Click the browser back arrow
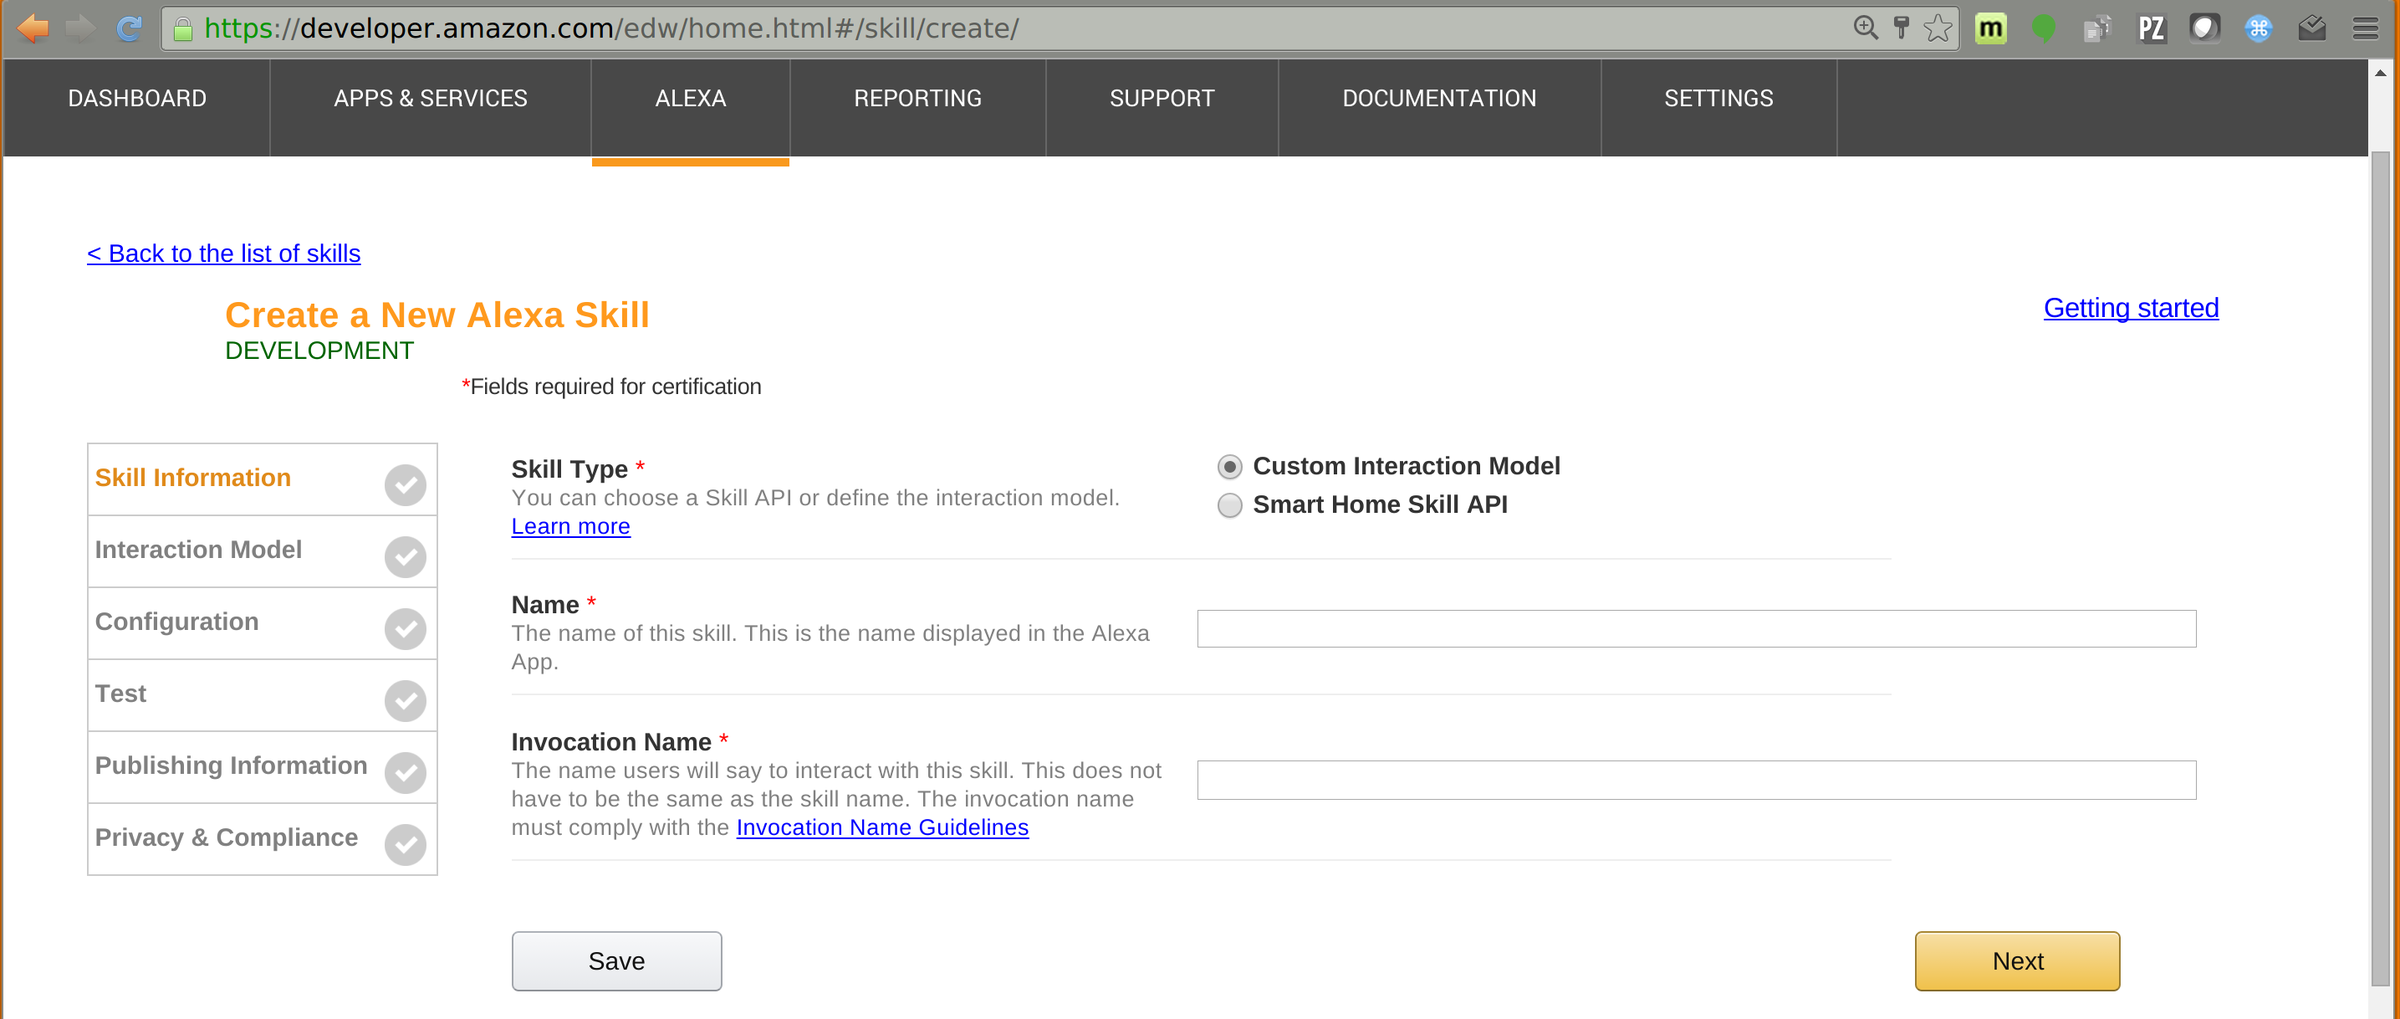 click(x=33, y=28)
